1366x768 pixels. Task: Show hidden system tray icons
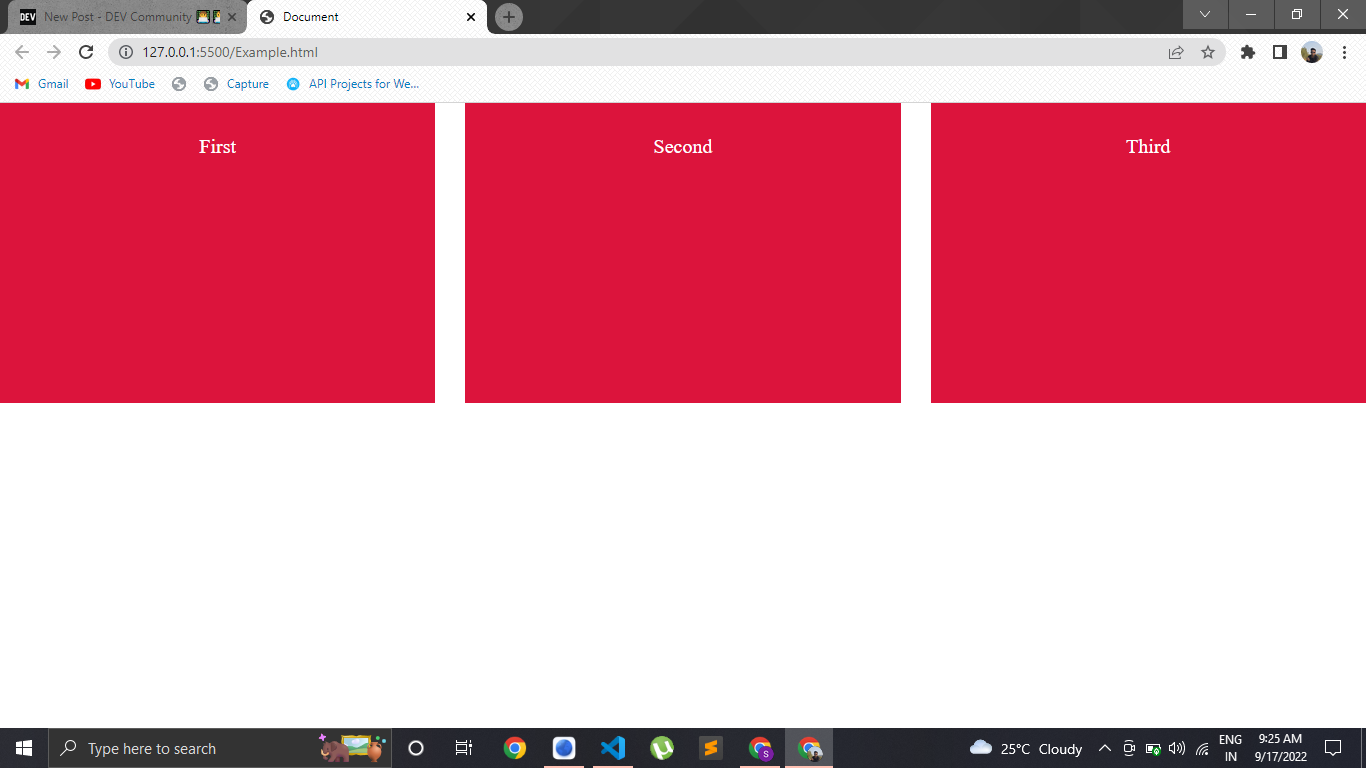pyautogui.click(x=1105, y=748)
